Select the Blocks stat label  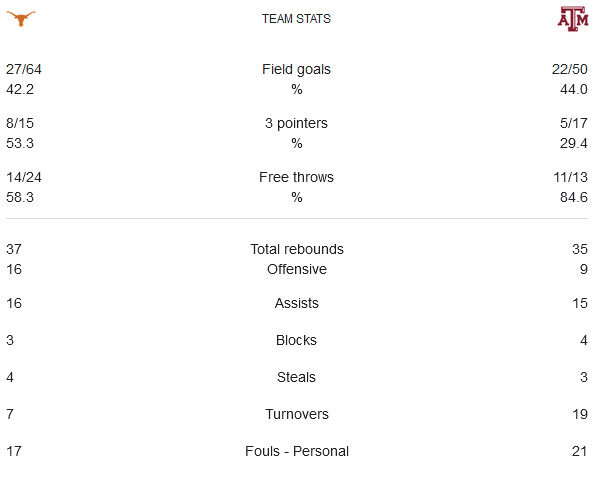click(296, 340)
